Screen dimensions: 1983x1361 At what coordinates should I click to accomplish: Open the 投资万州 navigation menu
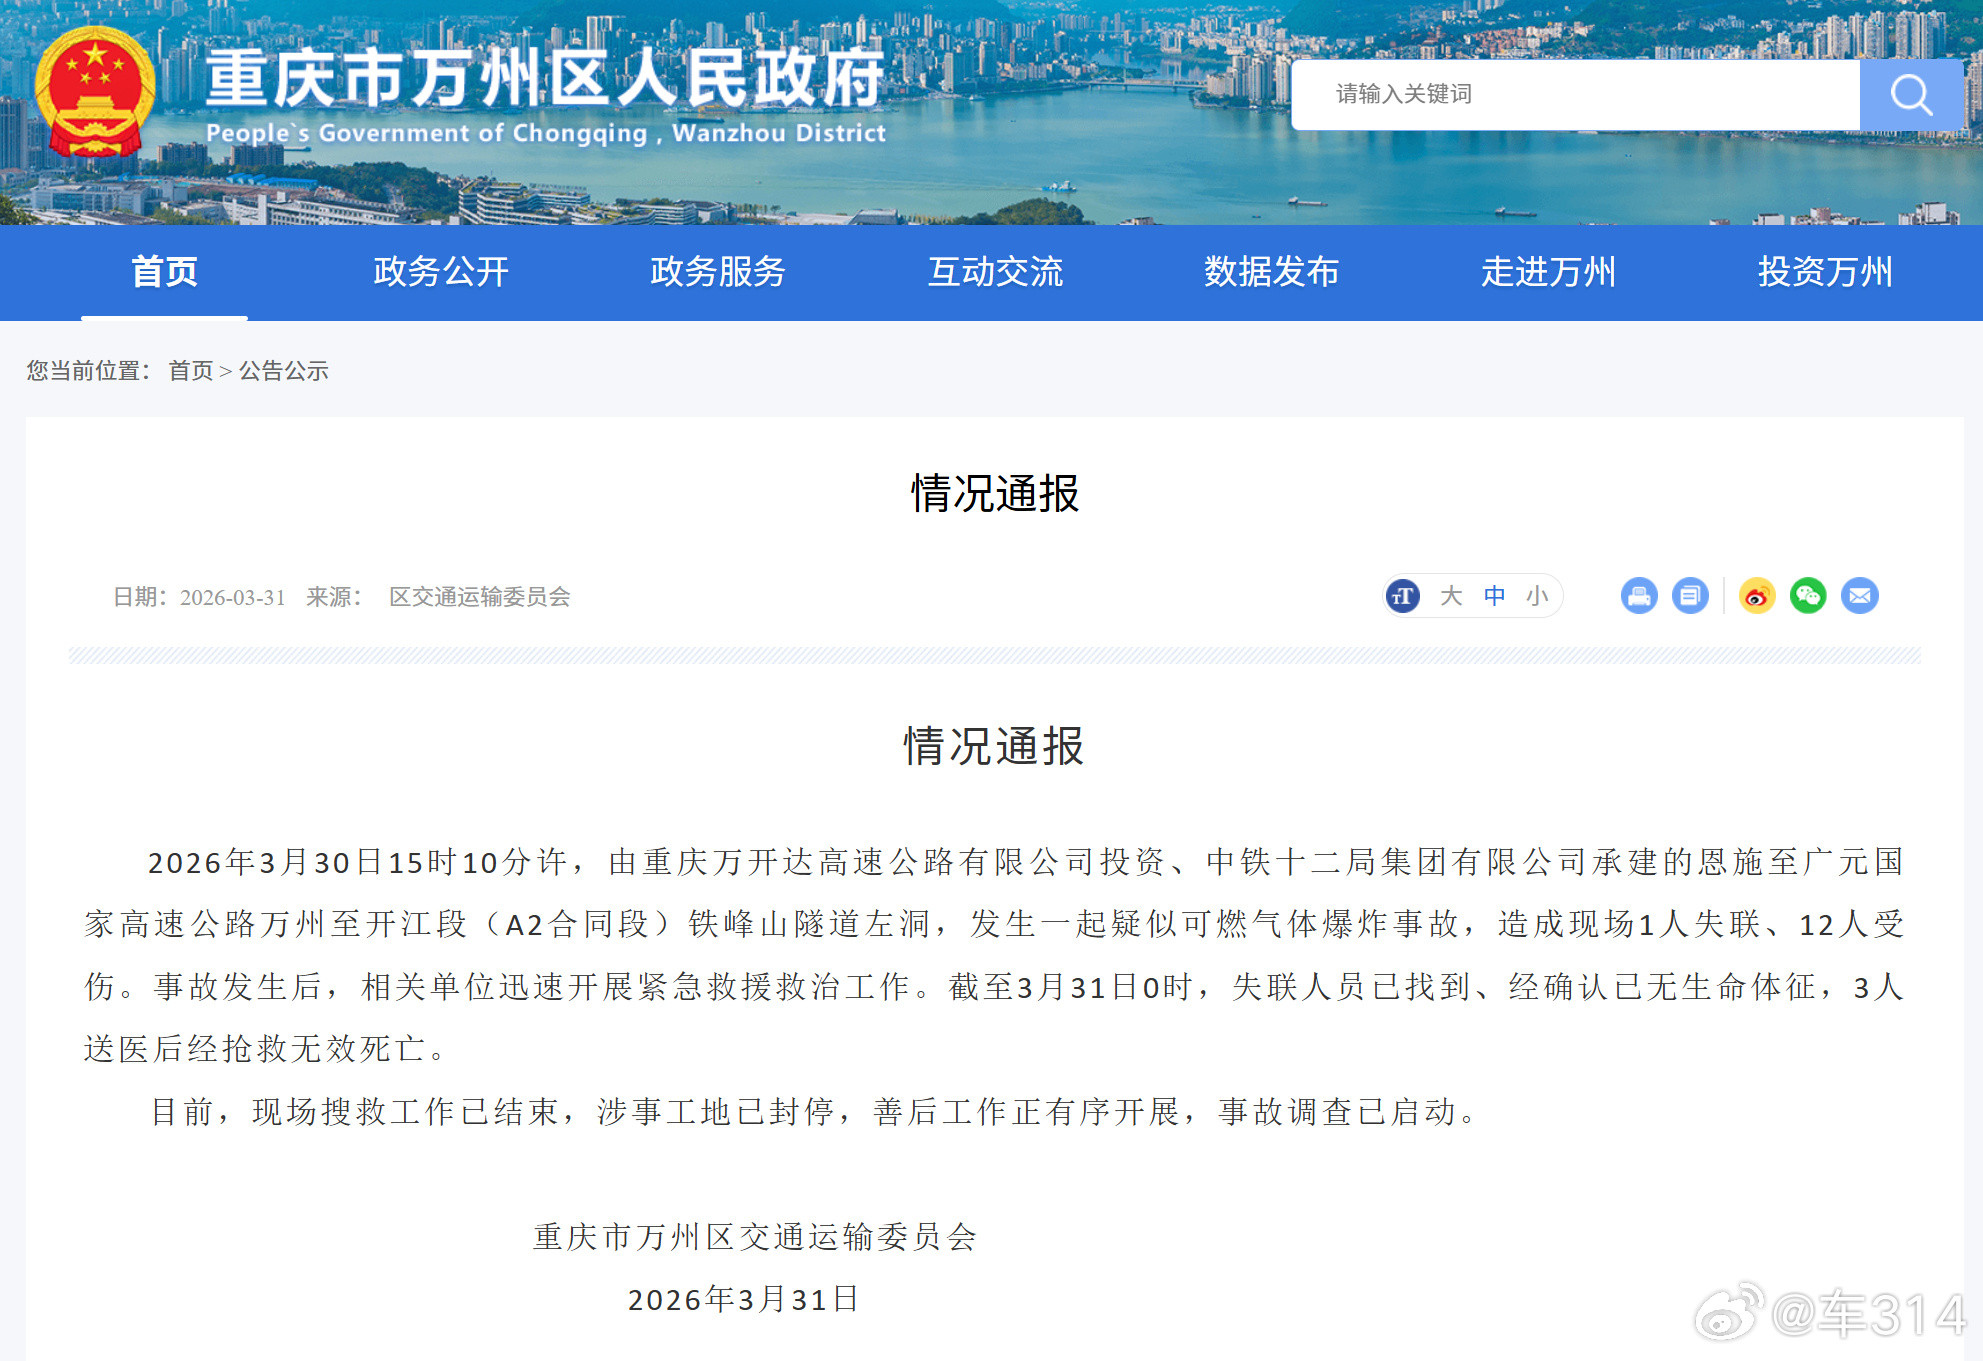coord(1826,271)
